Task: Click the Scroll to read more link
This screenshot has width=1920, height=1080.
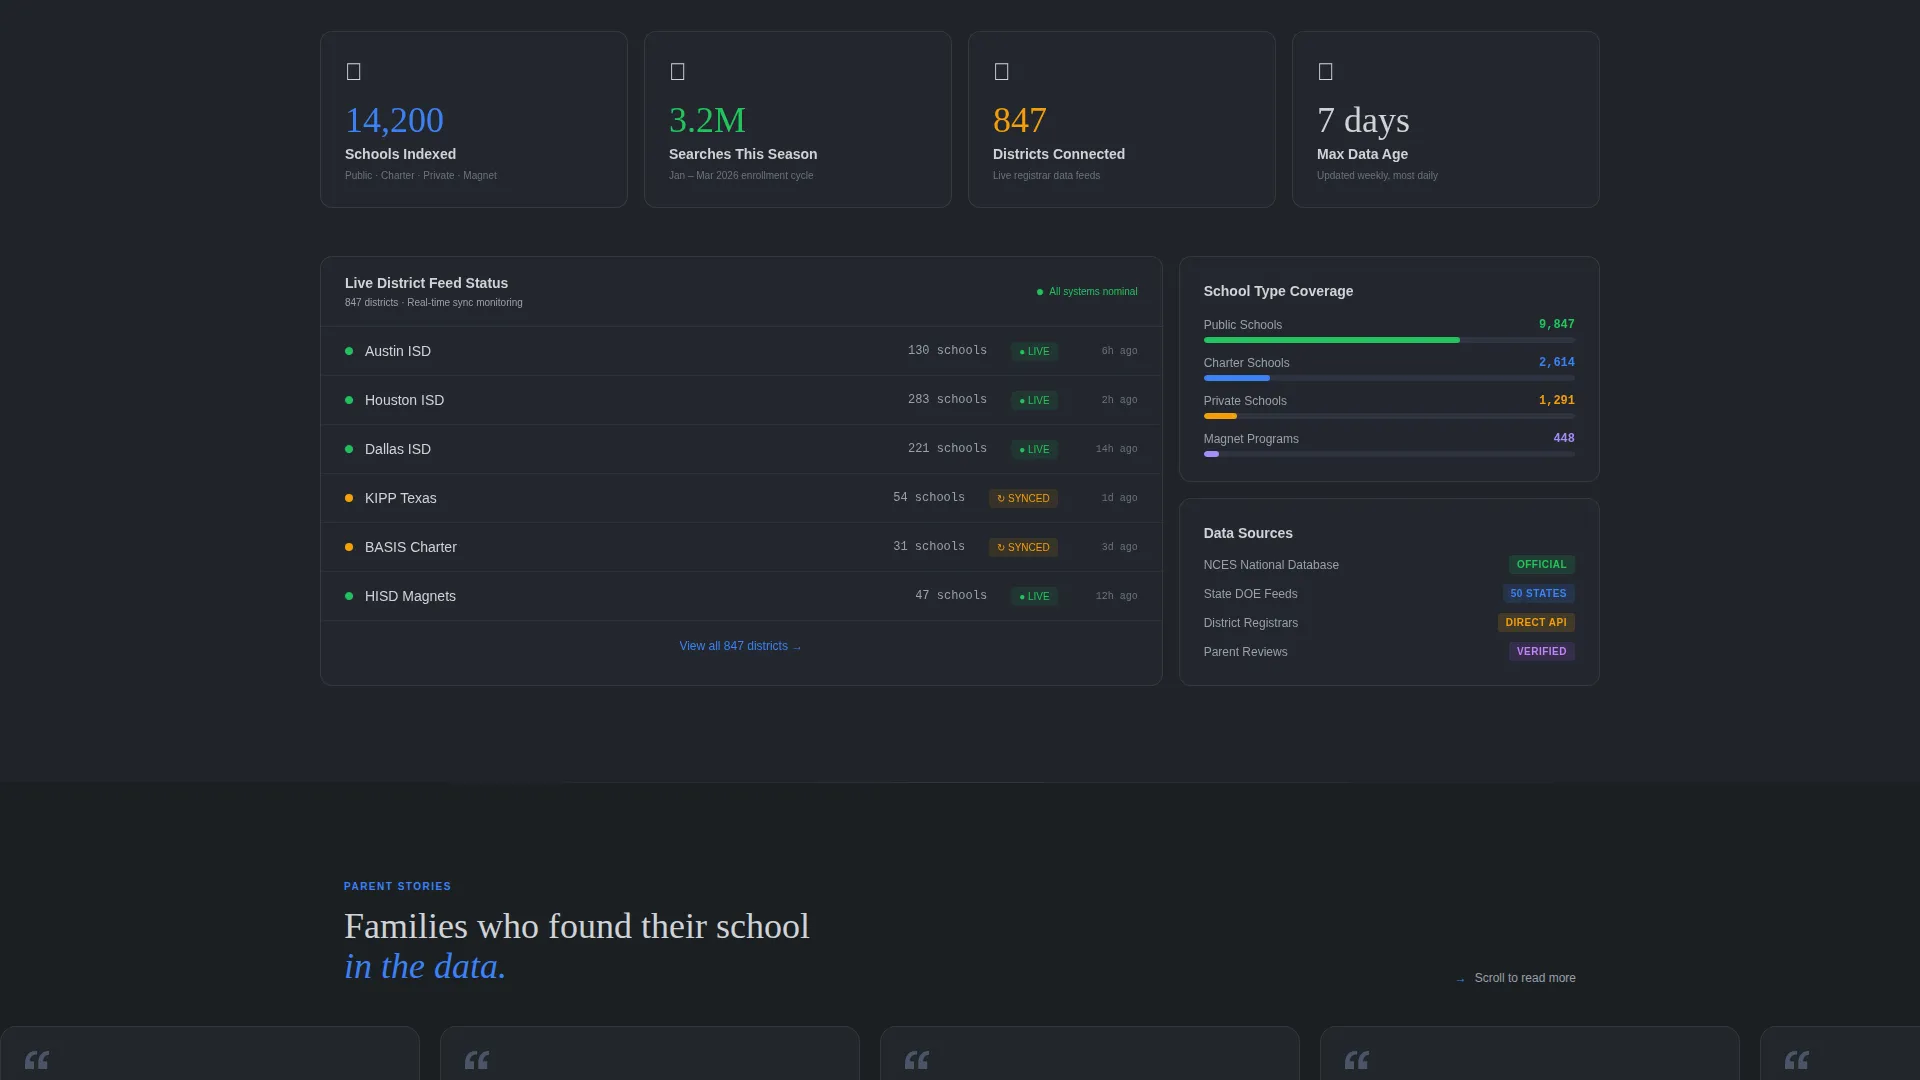Action: [x=1516, y=978]
